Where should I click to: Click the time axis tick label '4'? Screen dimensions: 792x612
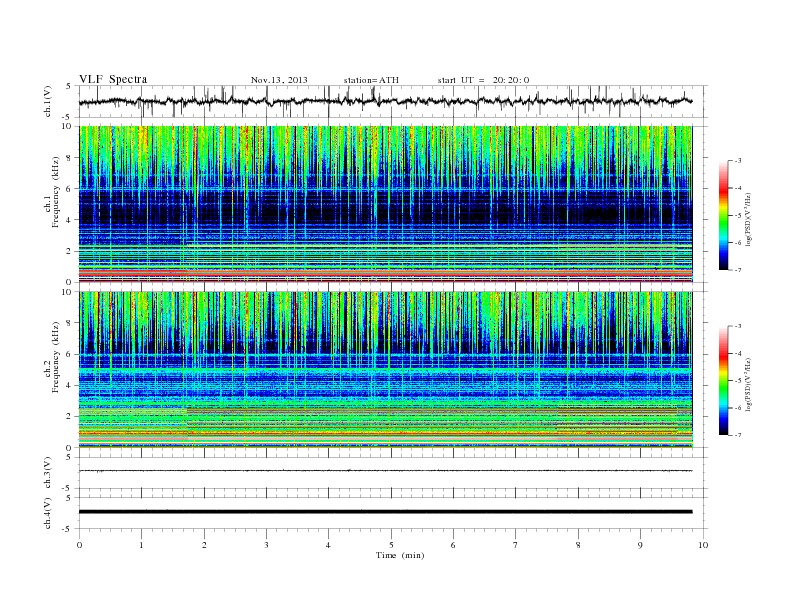point(328,545)
